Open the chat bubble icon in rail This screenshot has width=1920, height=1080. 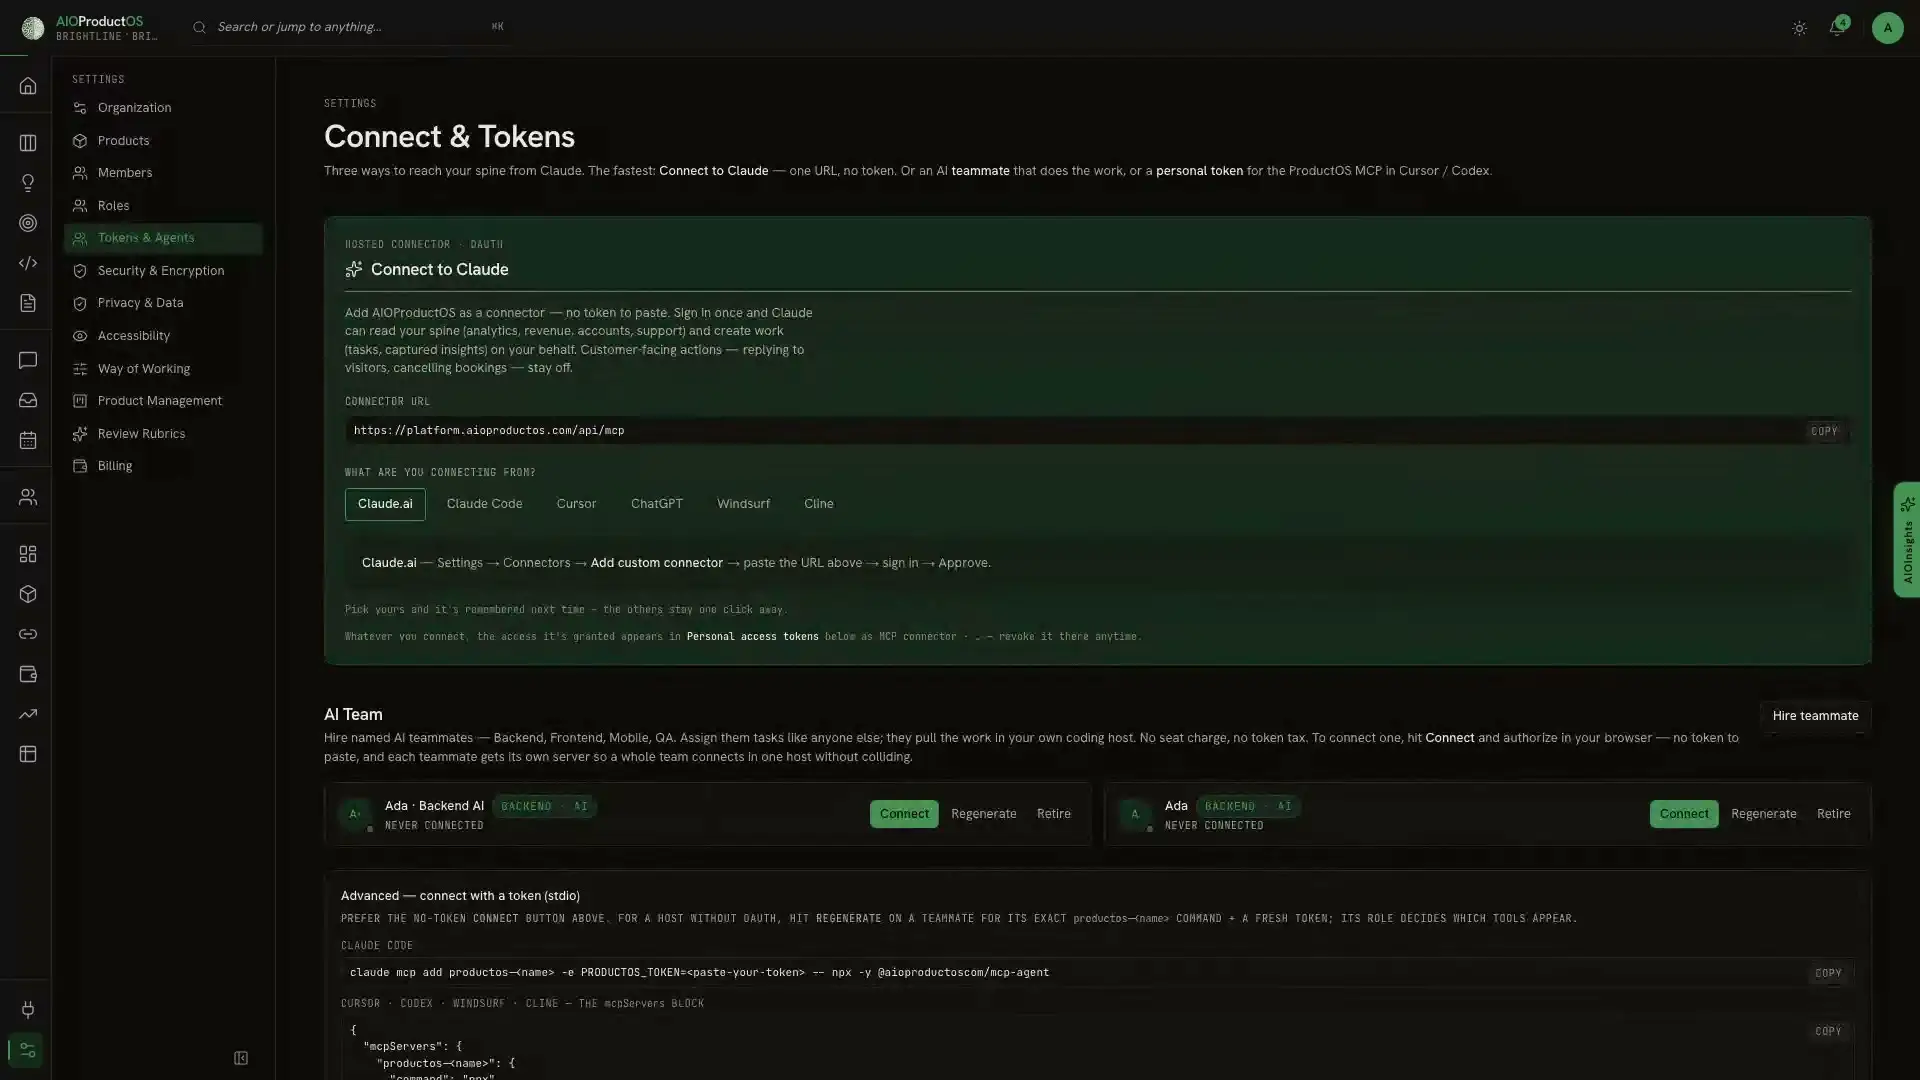pos(28,360)
